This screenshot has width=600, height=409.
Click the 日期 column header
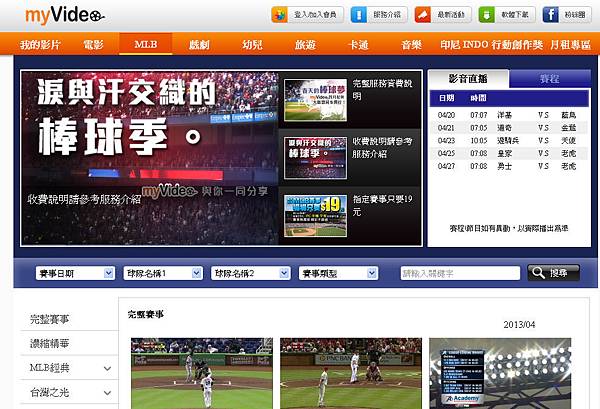[x=446, y=98]
